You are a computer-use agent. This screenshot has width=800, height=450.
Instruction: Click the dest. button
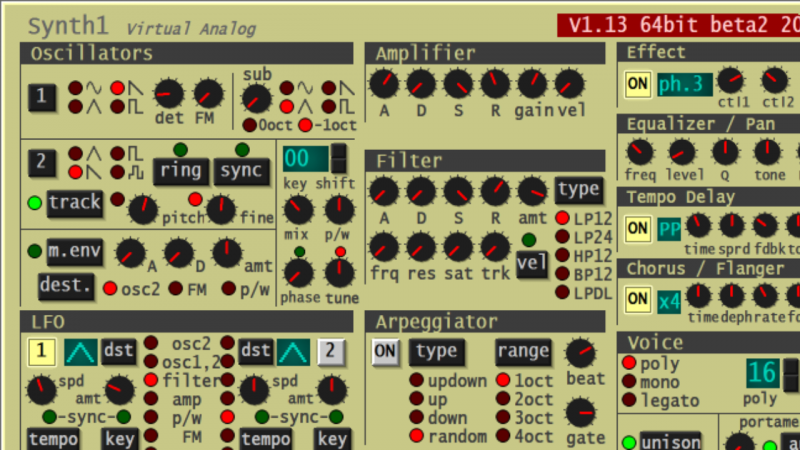66,286
